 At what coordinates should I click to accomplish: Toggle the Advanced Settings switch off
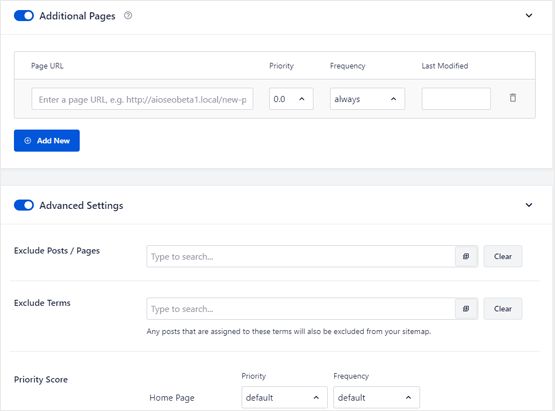(24, 205)
